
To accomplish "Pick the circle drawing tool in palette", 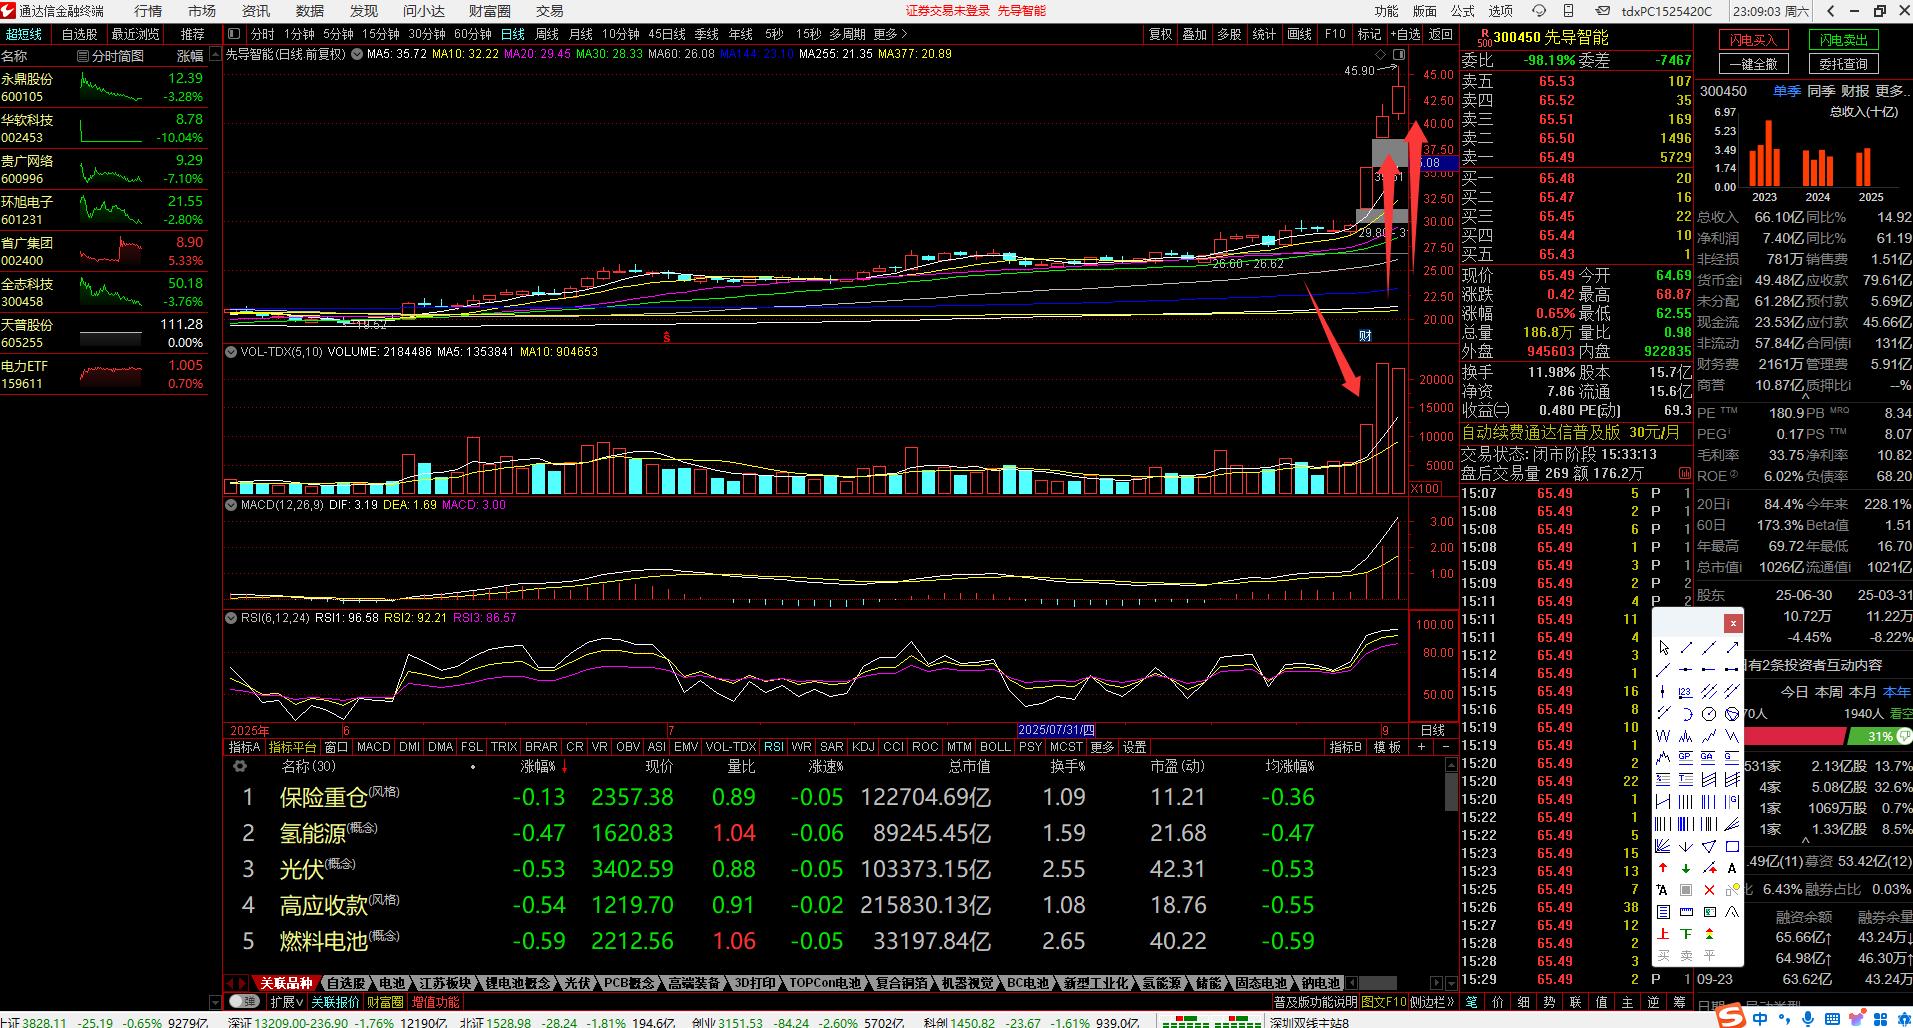I will (1709, 714).
